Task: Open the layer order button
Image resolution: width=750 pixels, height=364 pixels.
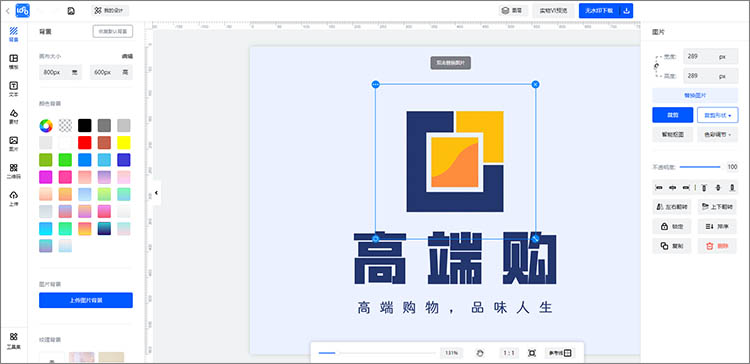Action: pyautogui.click(x=717, y=227)
